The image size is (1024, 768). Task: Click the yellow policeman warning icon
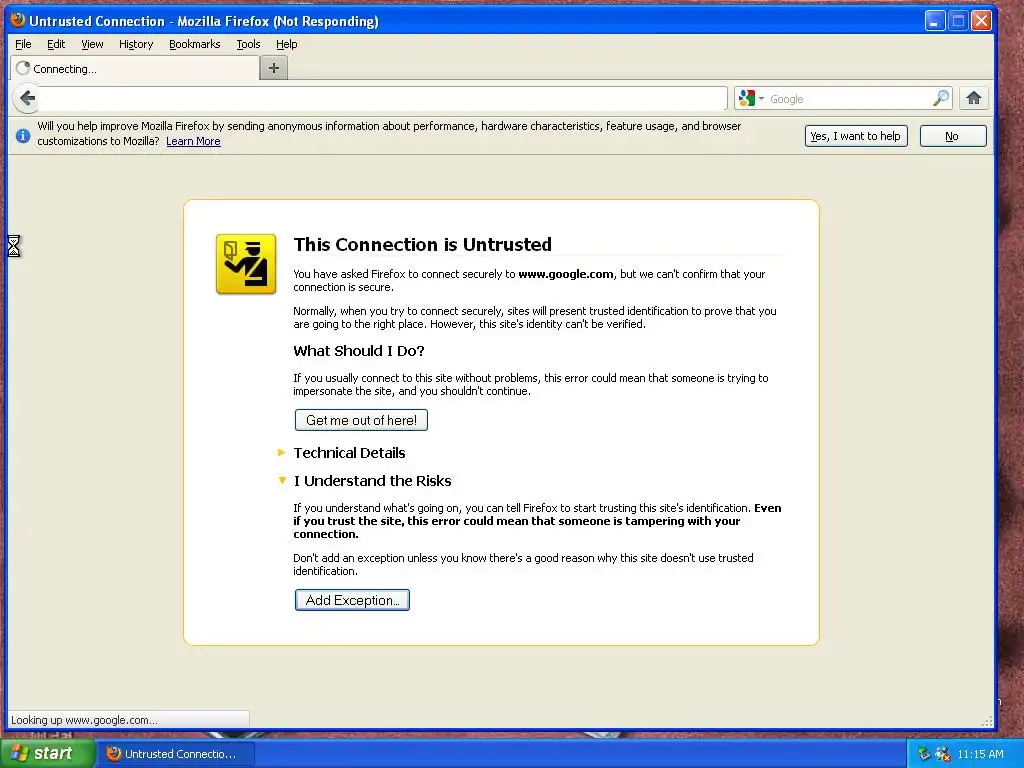coord(246,264)
